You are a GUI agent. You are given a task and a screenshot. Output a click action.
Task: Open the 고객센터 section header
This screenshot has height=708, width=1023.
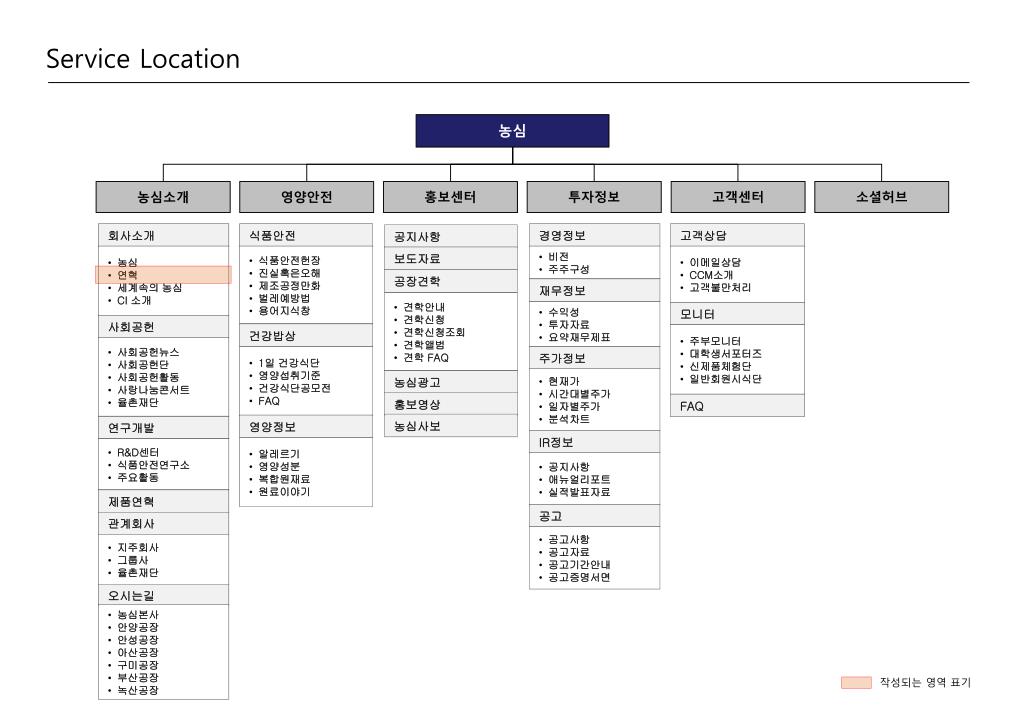pyautogui.click(x=738, y=196)
